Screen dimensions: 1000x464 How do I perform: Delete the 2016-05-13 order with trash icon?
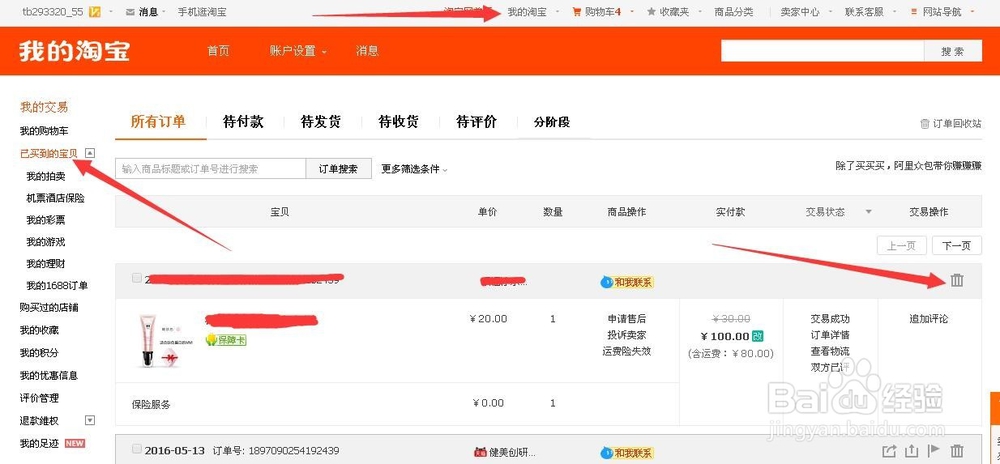click(957, 451)
